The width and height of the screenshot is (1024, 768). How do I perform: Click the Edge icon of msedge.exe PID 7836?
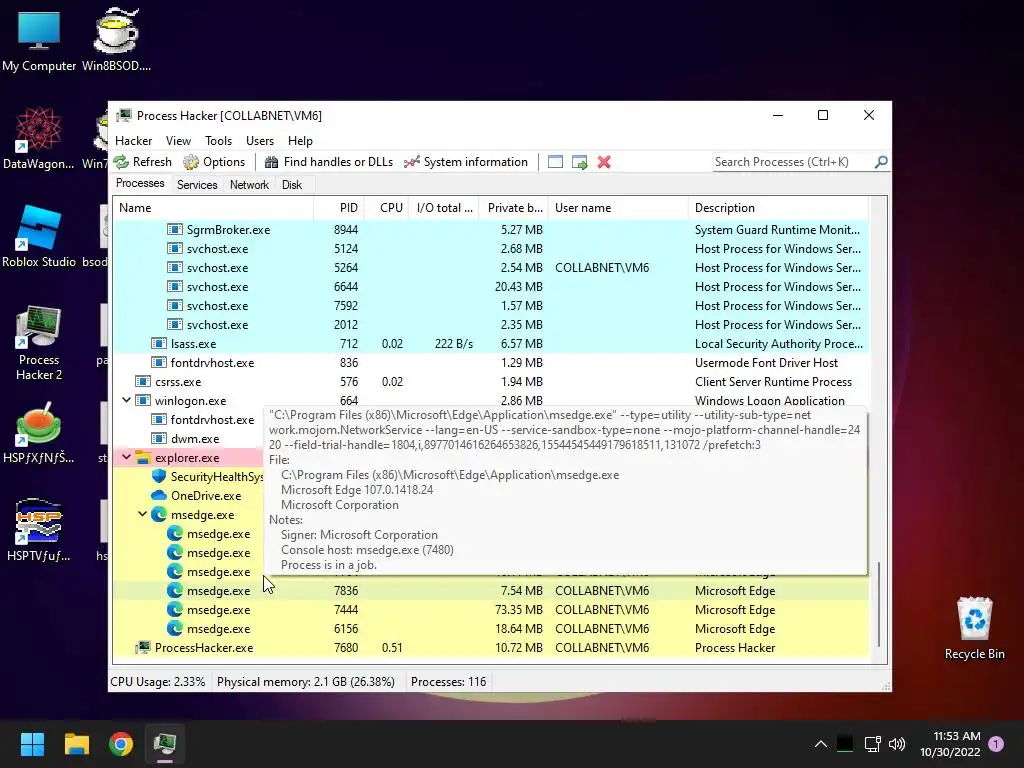tap(174, 590)
